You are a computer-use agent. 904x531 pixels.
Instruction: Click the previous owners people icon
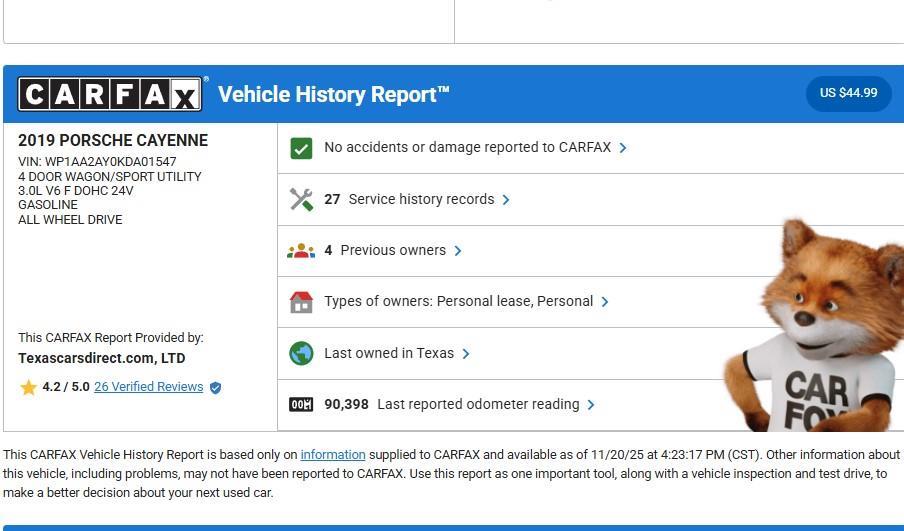[x=301, y=251]
